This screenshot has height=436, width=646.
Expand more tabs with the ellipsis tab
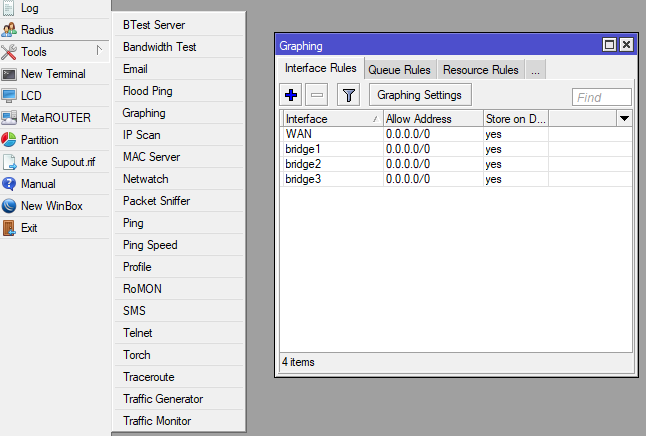pyautogui.click(x=535, y=70)
